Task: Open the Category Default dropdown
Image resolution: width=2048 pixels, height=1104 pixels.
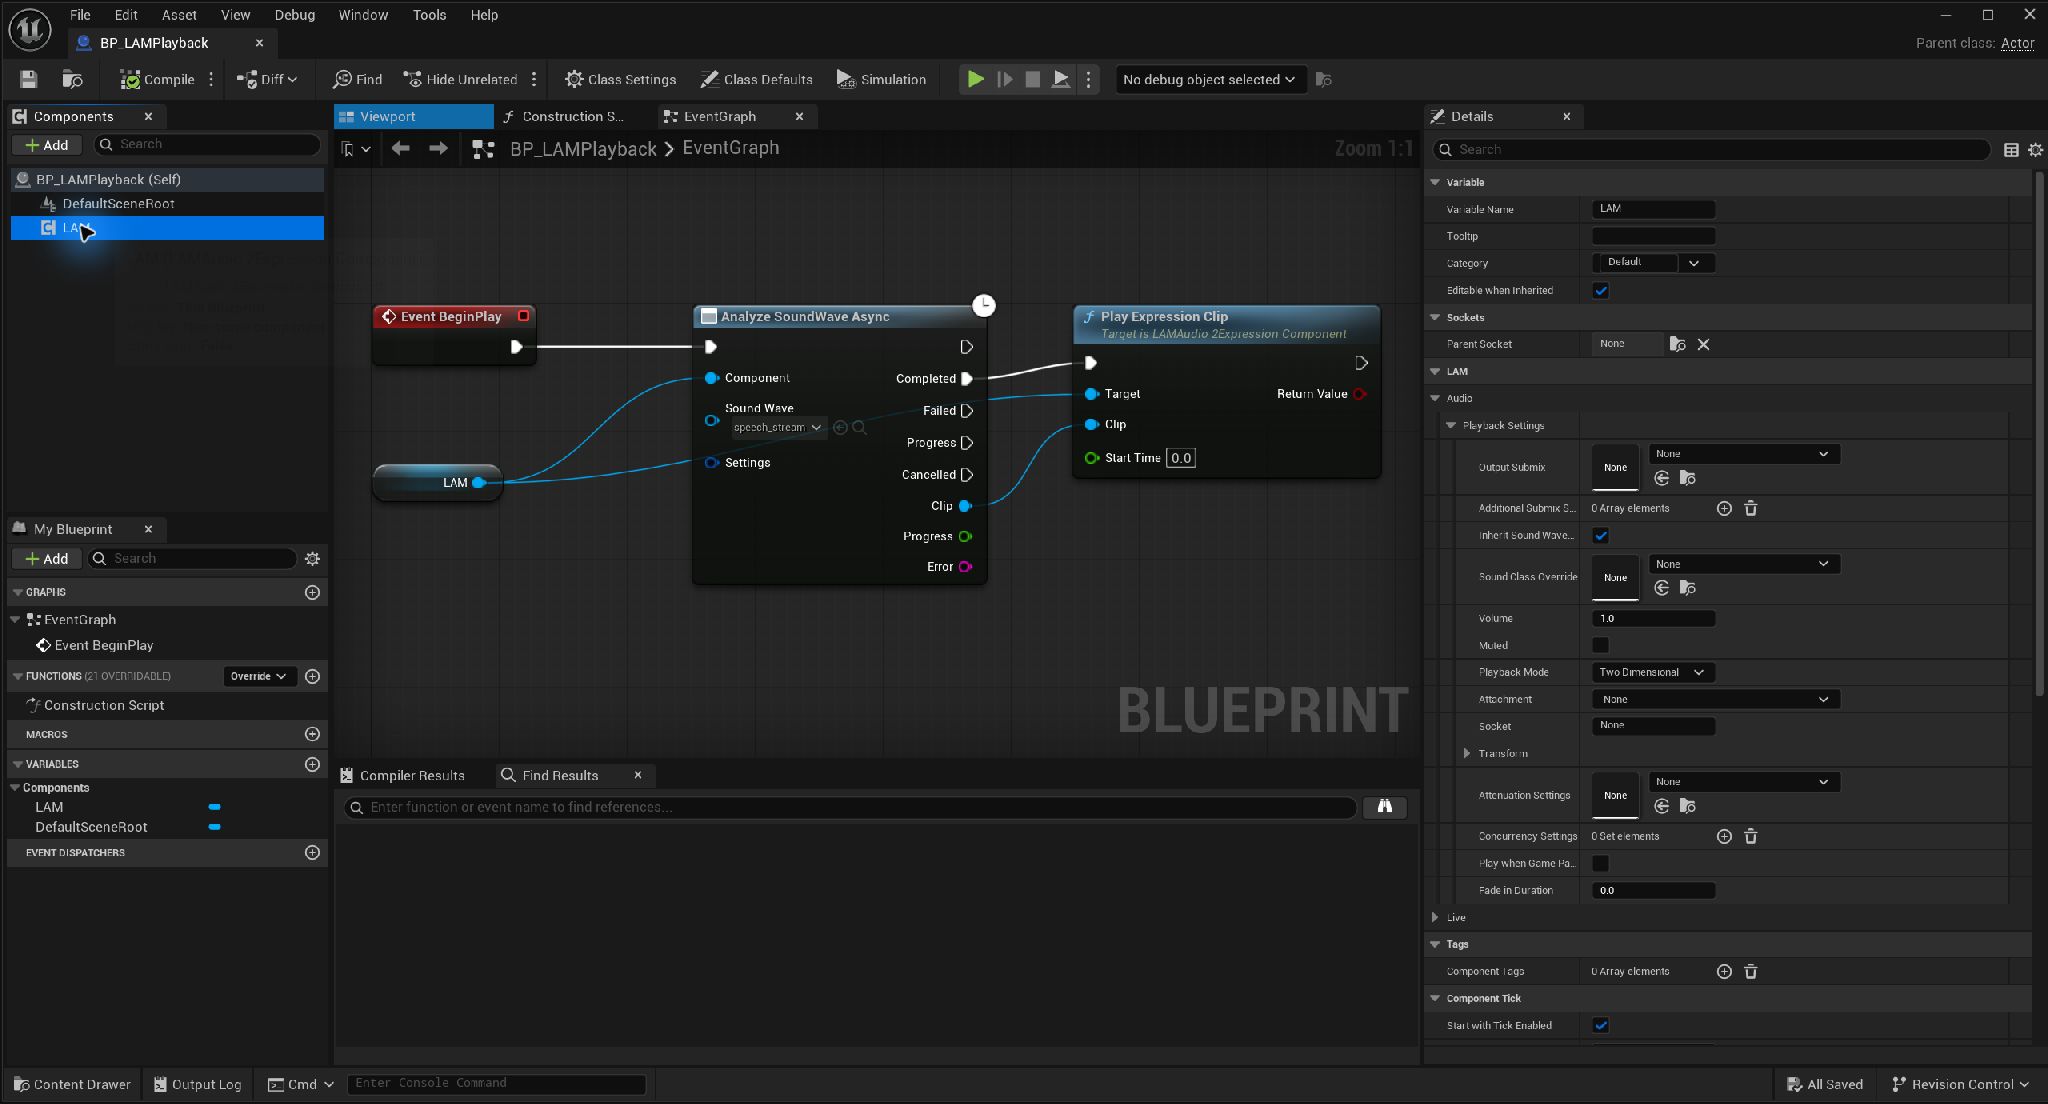Action: click(x=1652, y=263)
